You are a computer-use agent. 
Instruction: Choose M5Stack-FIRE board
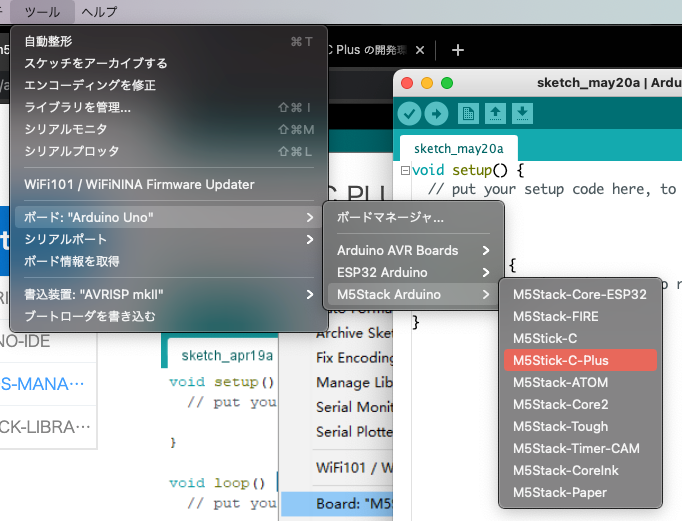[x=580, y=316]
